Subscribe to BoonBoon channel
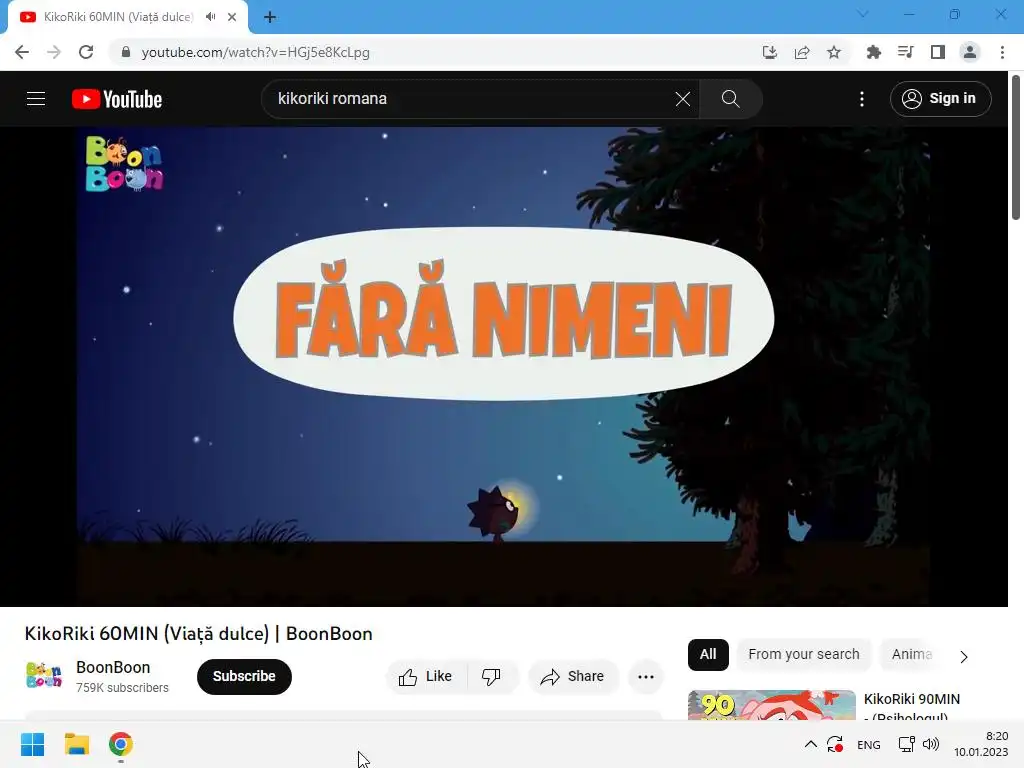This screenshot has width=1024, height=768. point(244,676)
